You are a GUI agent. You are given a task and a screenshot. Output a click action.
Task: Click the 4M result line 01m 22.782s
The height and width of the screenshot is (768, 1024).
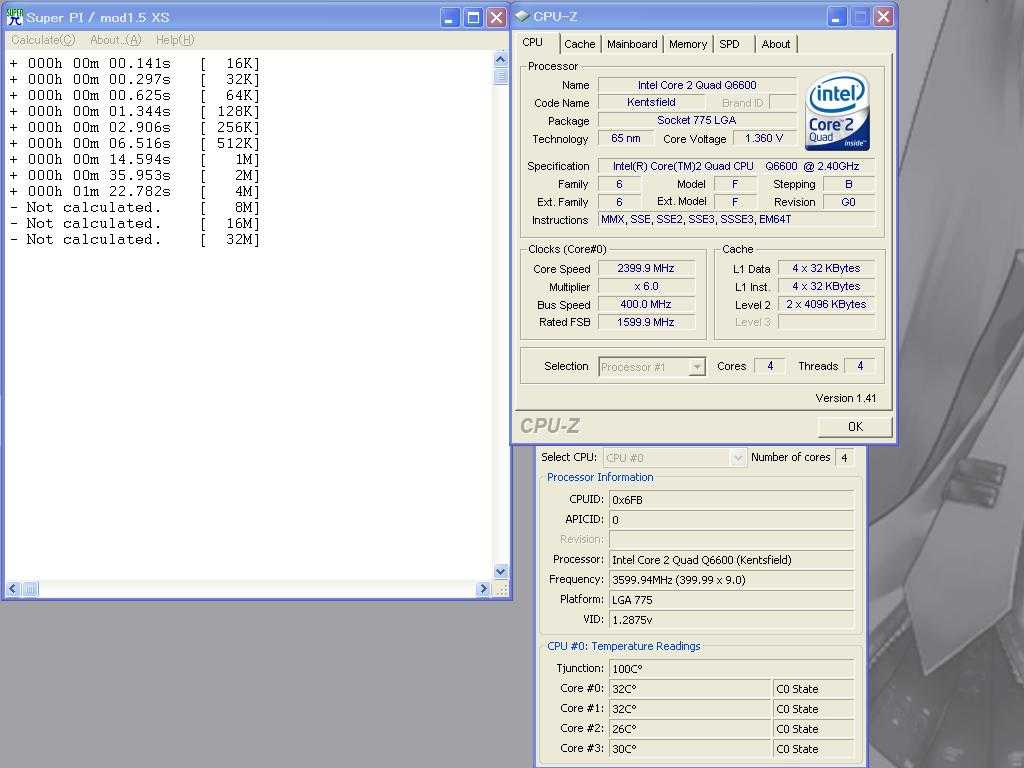[x=135, y=191]
